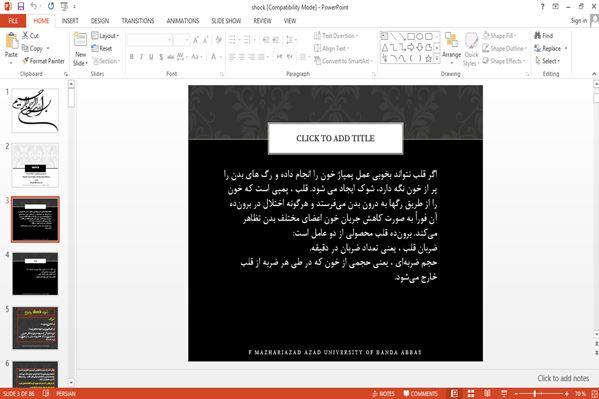Select the rectangle shape in Drawing gallery
The width and height of the screenshot is (599, 399).
(411, 37)
